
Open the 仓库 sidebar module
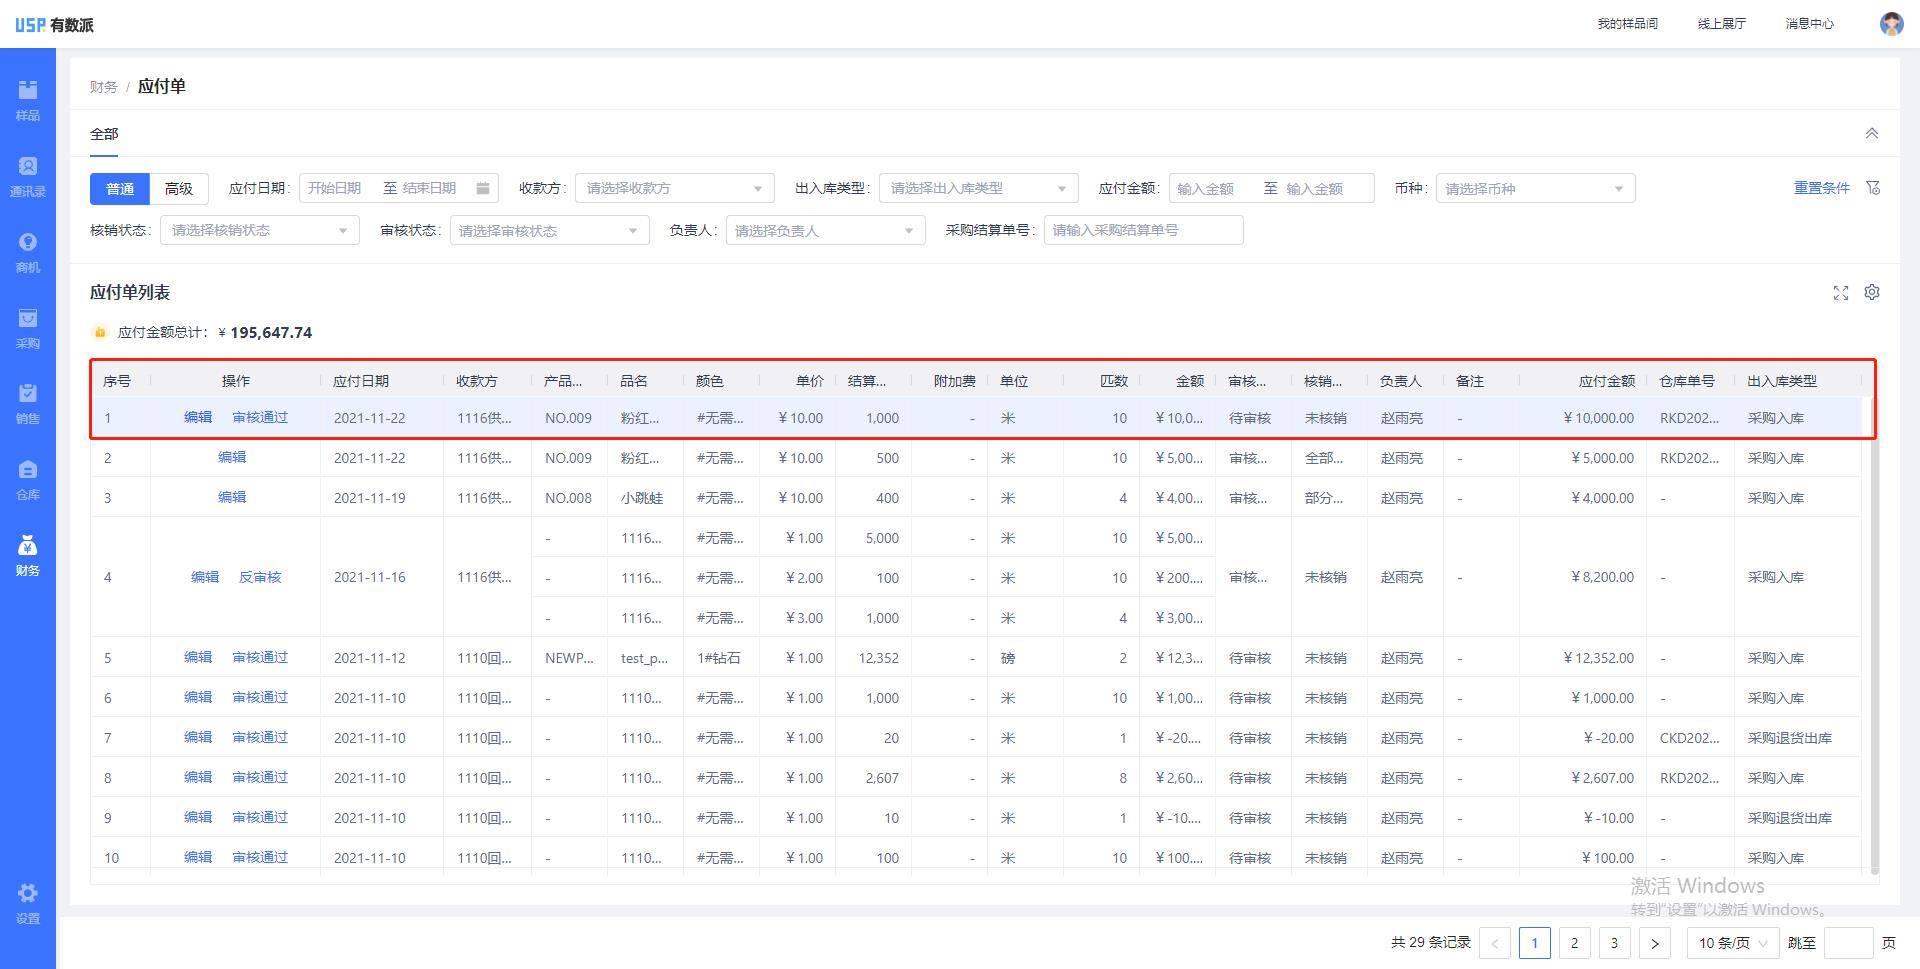28,479
